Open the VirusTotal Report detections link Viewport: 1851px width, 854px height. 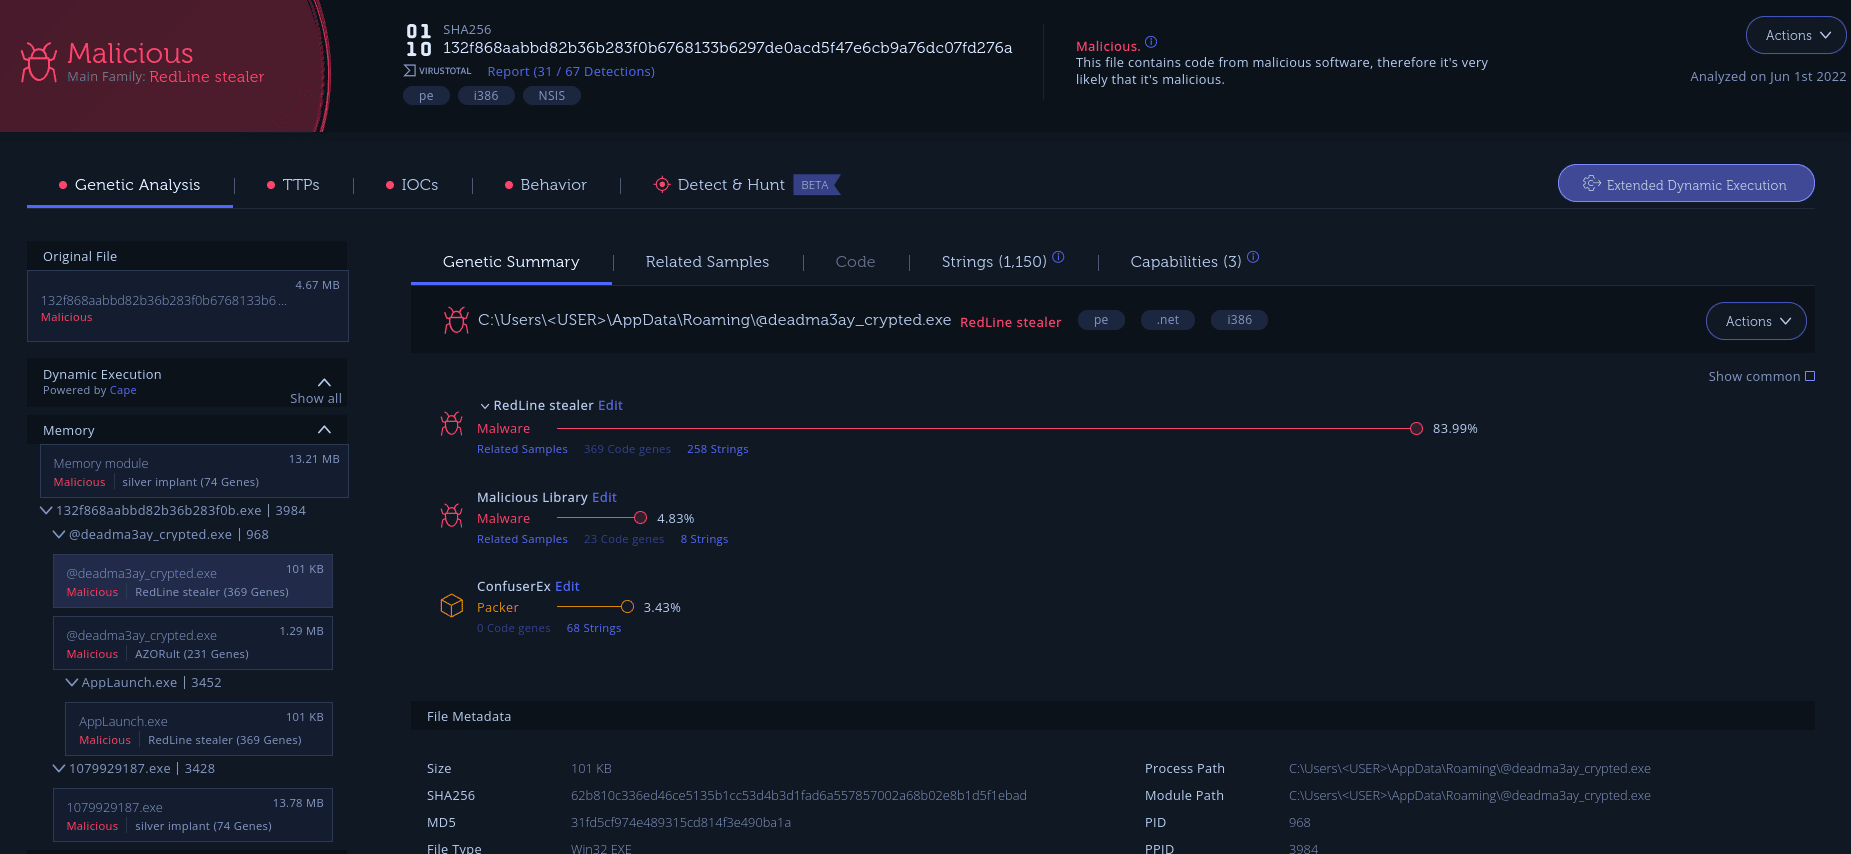click(x=571, y=71)
